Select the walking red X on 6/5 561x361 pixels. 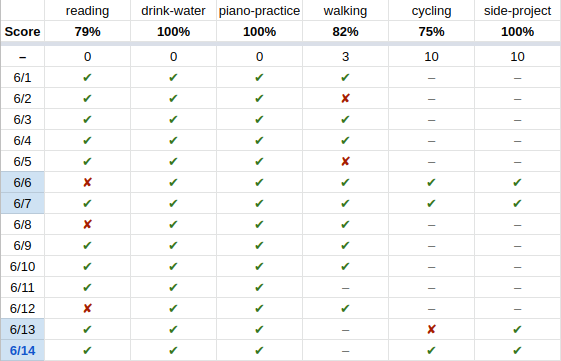pos(345,161)
